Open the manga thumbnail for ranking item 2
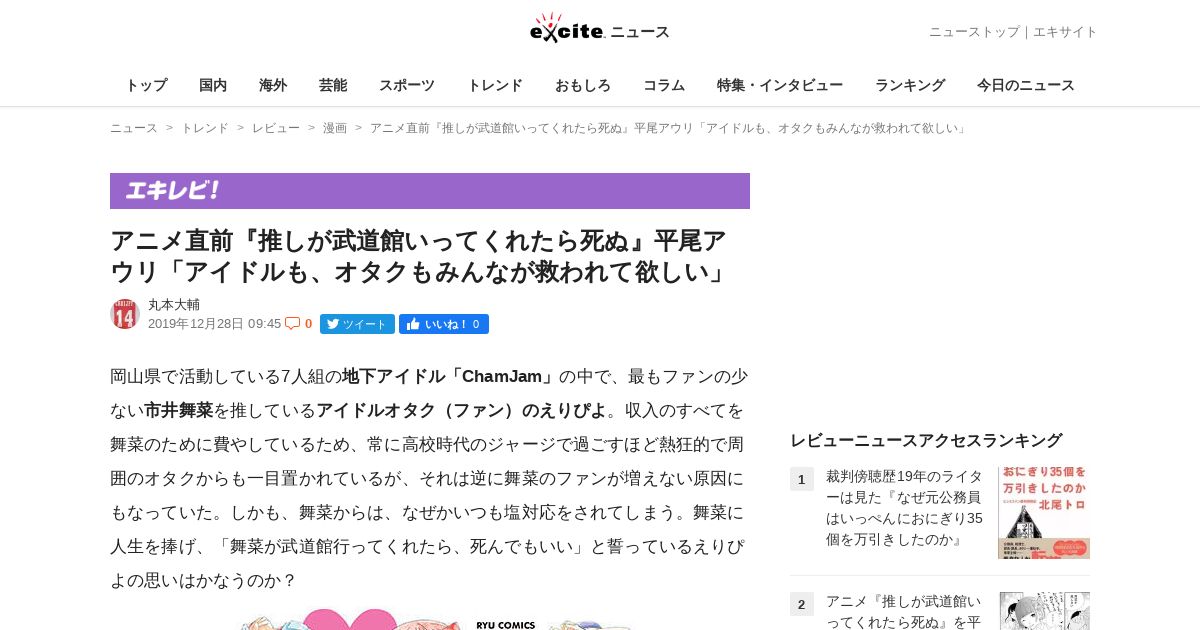 click(1044, 611)
